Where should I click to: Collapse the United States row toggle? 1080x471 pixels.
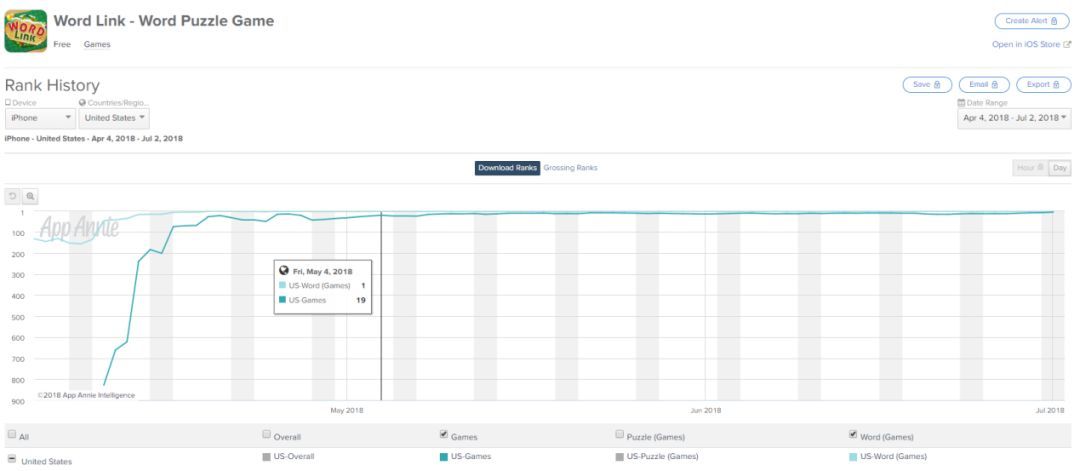point(11,459)
